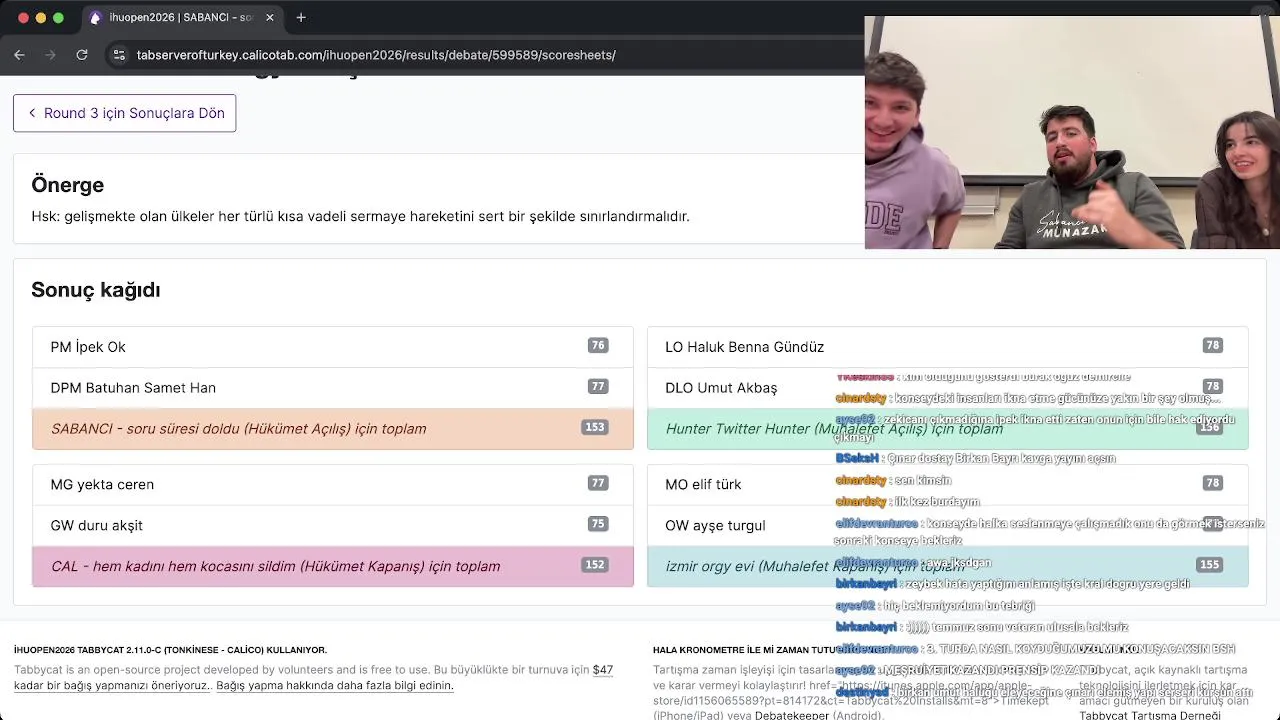1280x720 pixels.
Task: Select OW ayşe turgul row
Action: coord(948,525)
